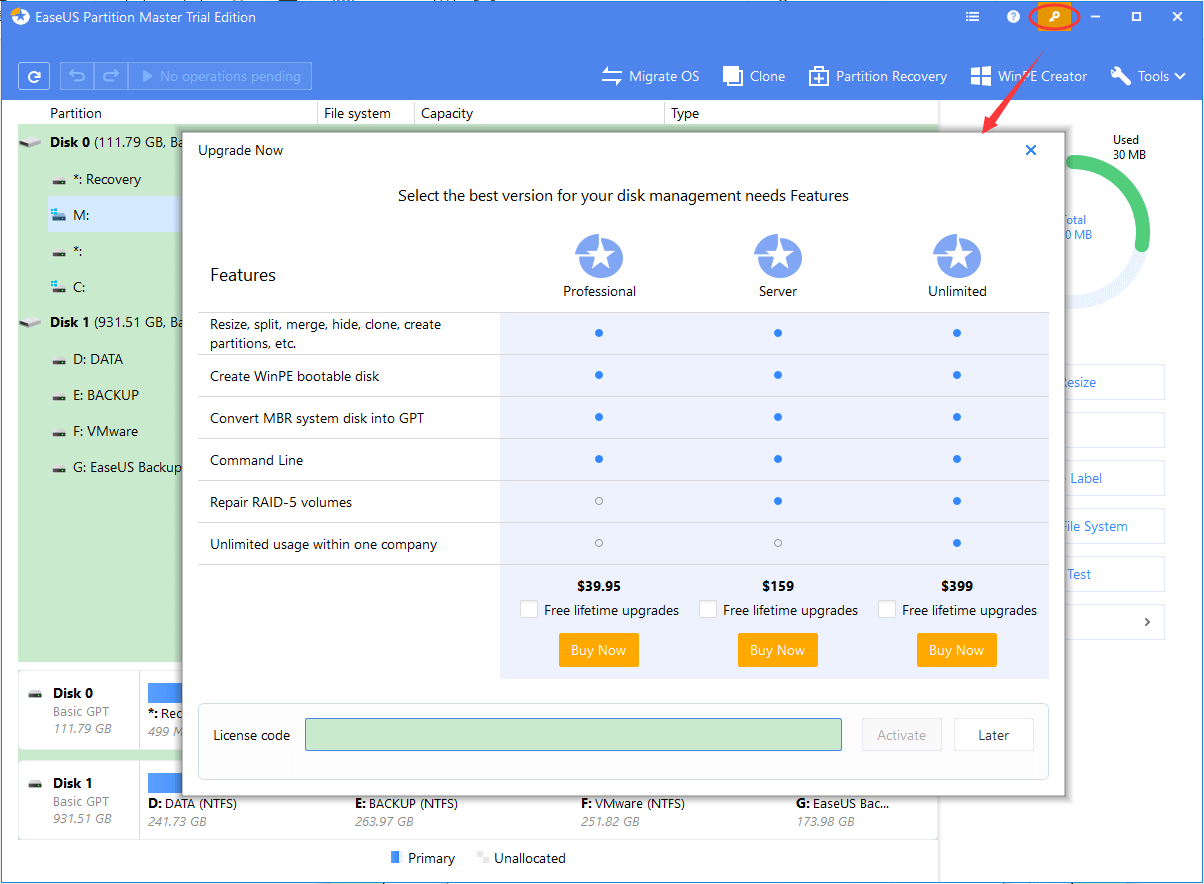This screenshot has height=884, width=1204.
Task: Click the refresh disk information icon
Action: coord(34,76)
